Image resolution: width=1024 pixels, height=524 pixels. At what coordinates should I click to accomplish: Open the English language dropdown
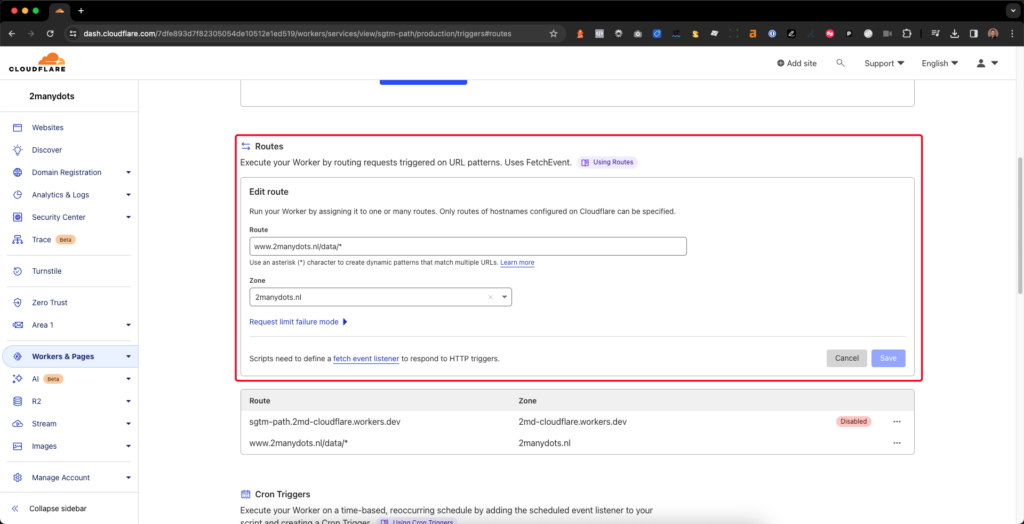pos(940,63)
